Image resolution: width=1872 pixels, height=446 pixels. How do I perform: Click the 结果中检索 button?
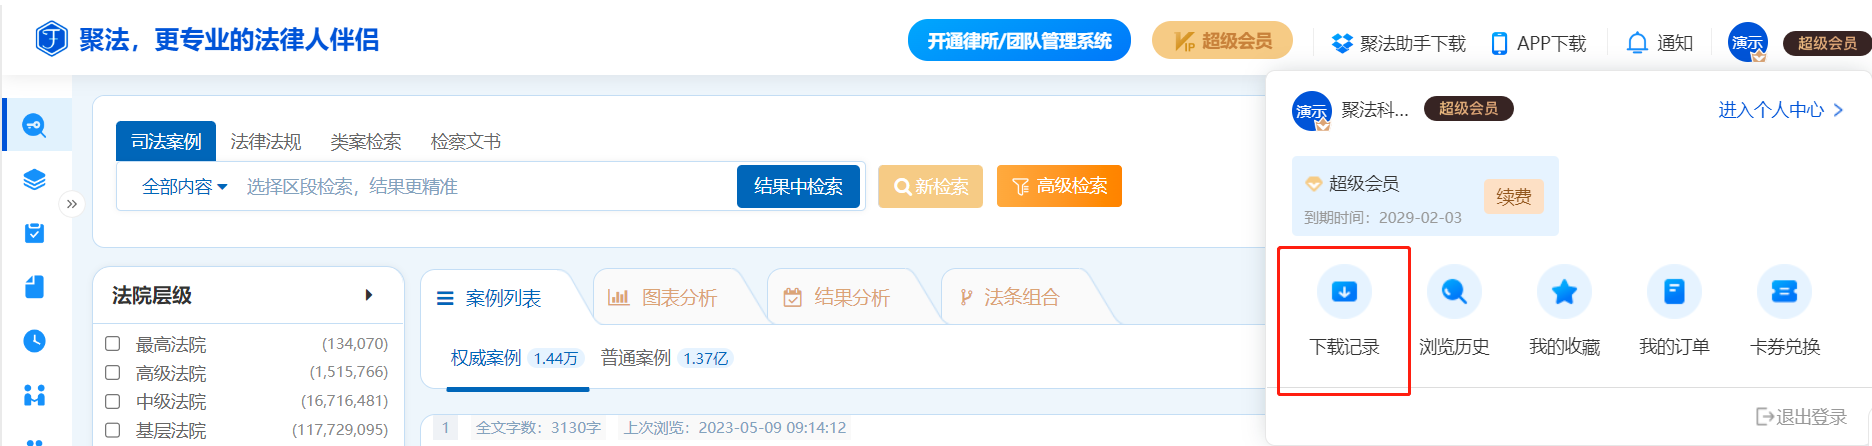click(x=798, y=187)
